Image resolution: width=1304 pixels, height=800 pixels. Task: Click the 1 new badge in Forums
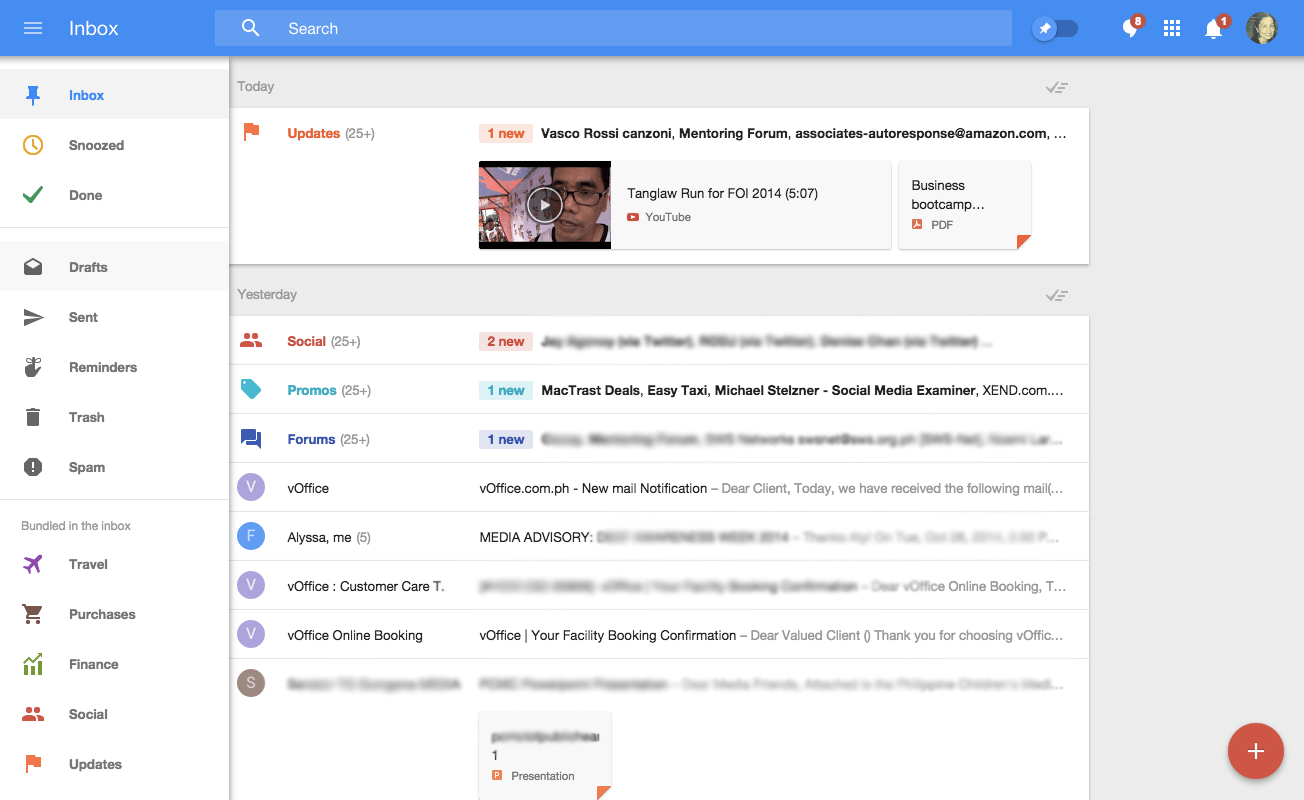click(x=506, y=439)
